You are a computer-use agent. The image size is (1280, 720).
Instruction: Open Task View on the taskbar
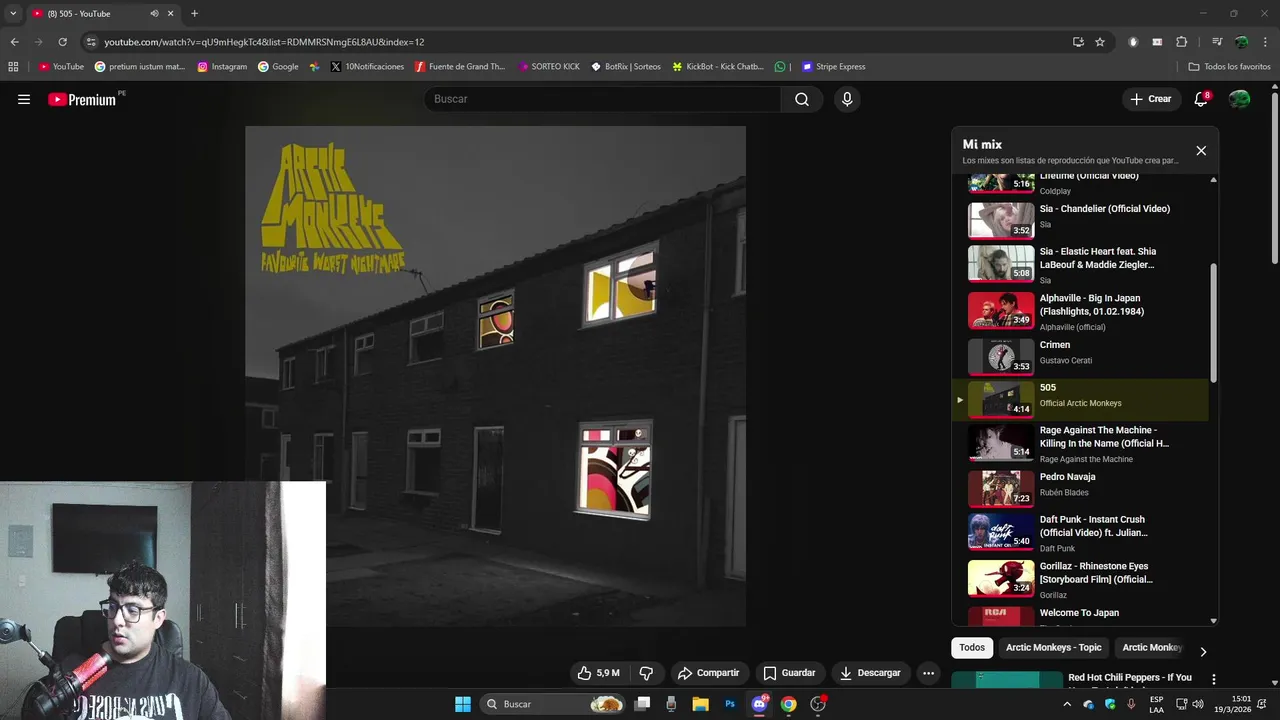tap(643, 704)
